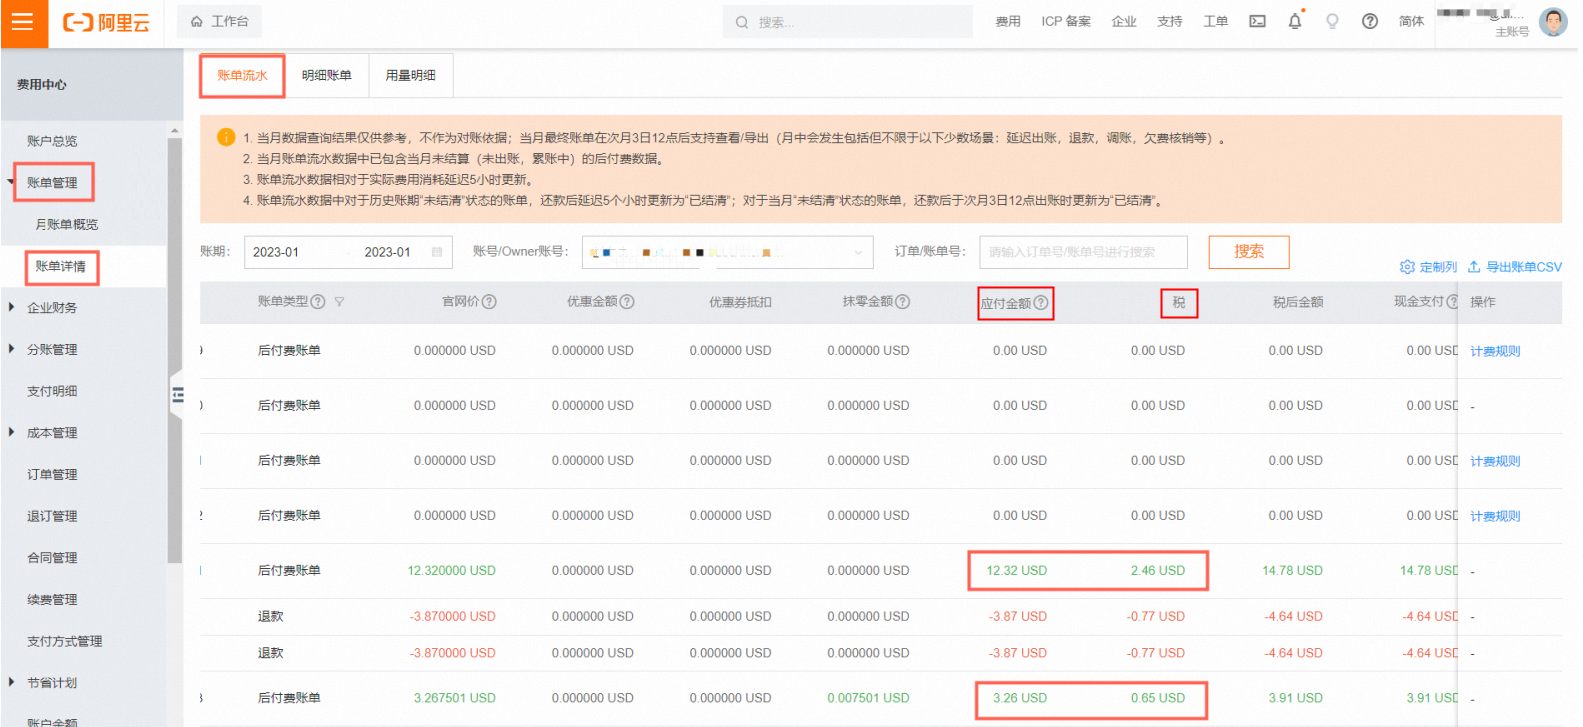Click the 0.007501 USD rounding amount
Viewport: 1583px width, 727px height.
868,698
